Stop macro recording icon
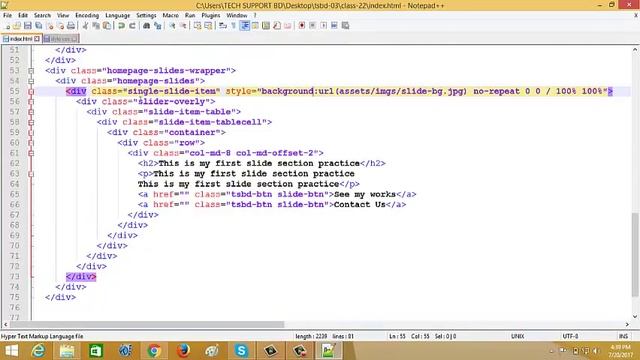The width and height of the screenshot is (640, 360). tap(312, 26)
